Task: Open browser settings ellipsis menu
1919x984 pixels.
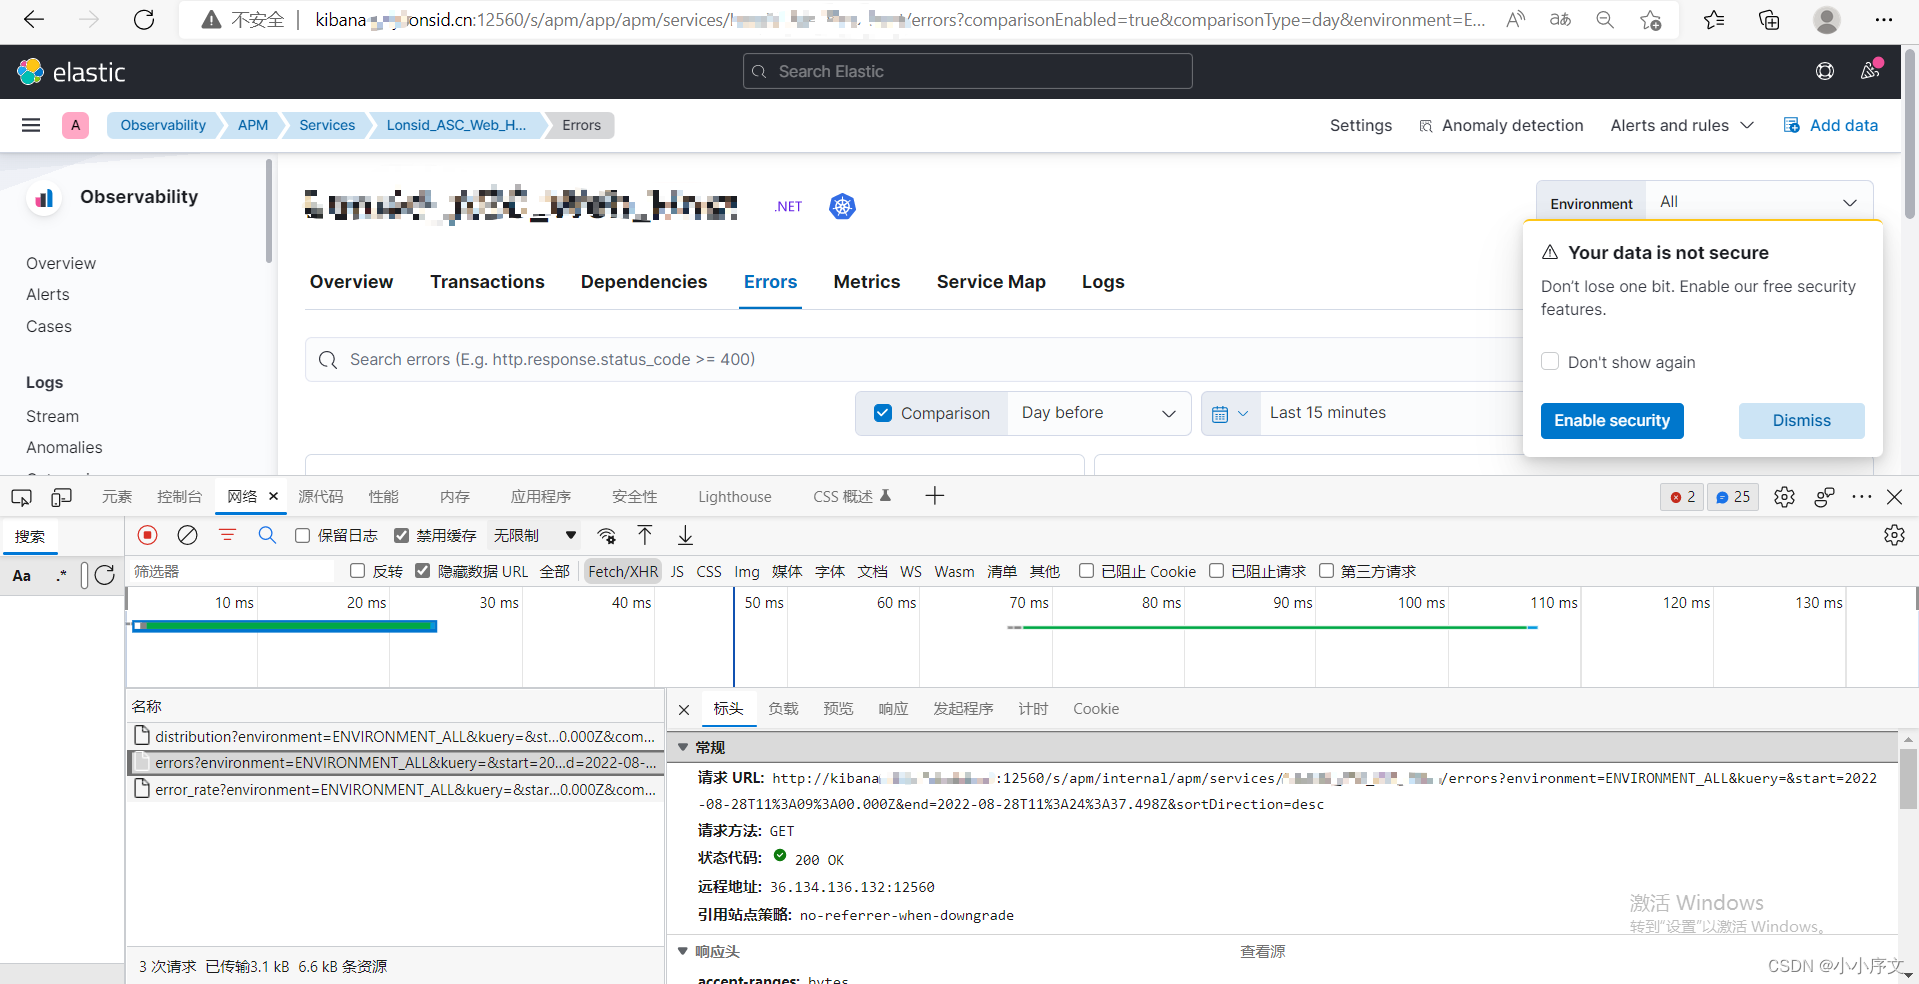Action: (1884, 20)
